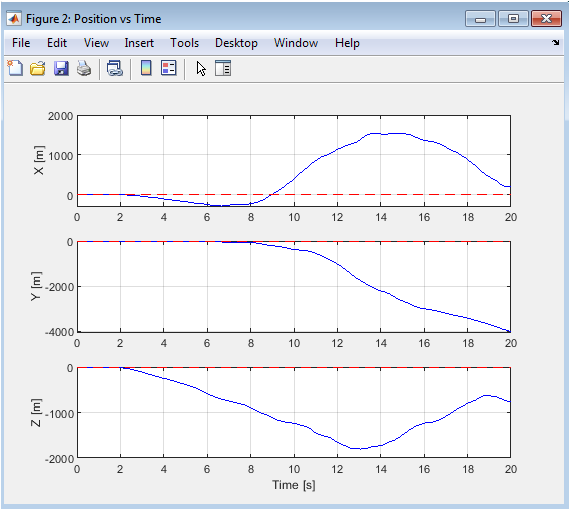
Task: Open the Desktop menu
Action: click(236, 43)
